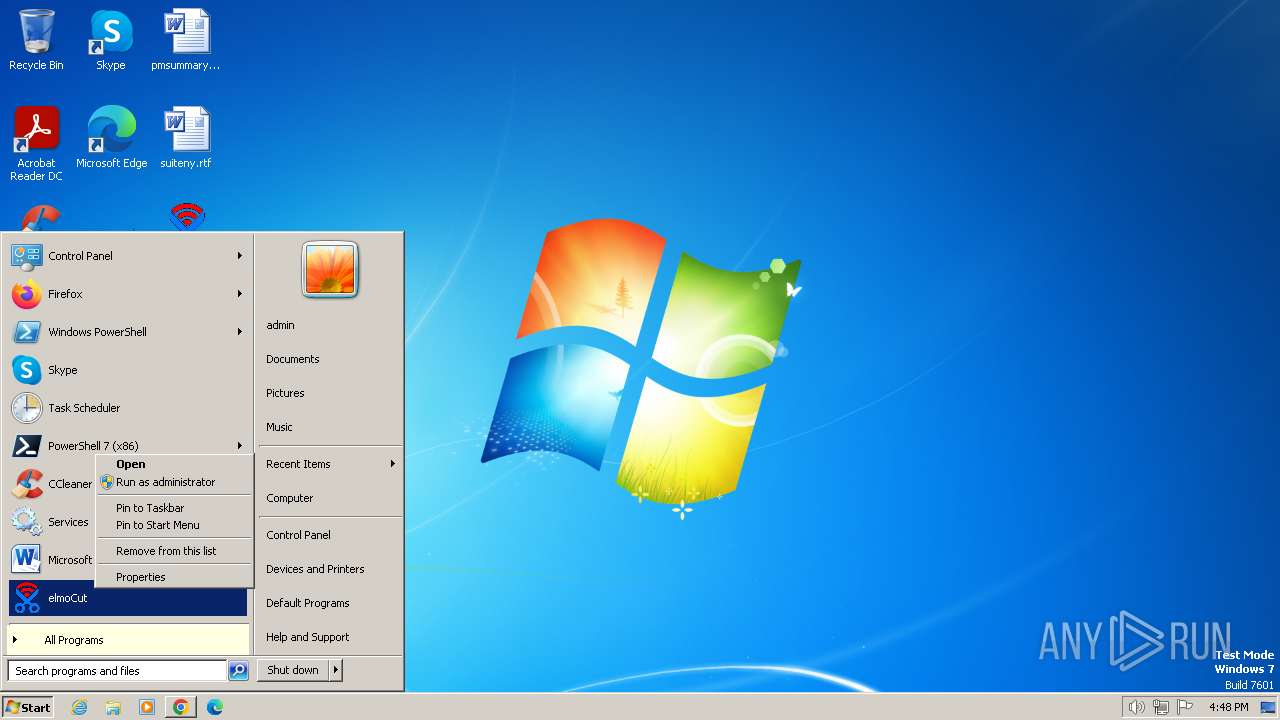Viewport: 1280px width, 720px height.
Task: Click the search magnifier icon in Start menu
Action: click(238, 671)
